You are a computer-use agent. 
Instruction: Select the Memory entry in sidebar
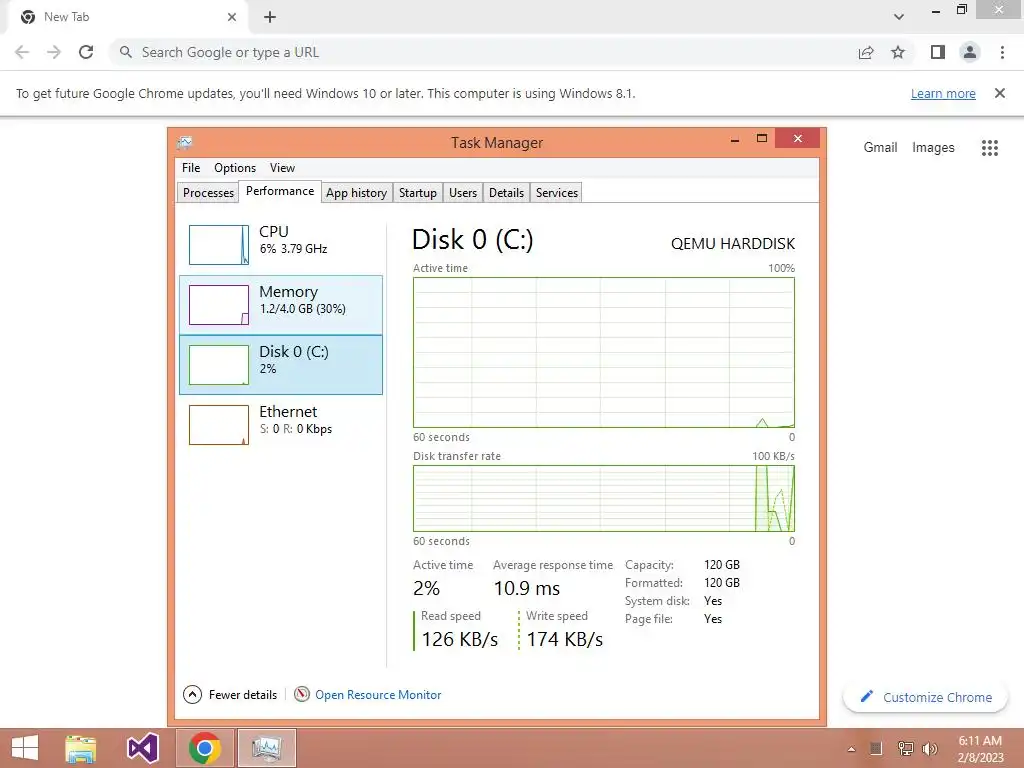click(x=281, y=305)
